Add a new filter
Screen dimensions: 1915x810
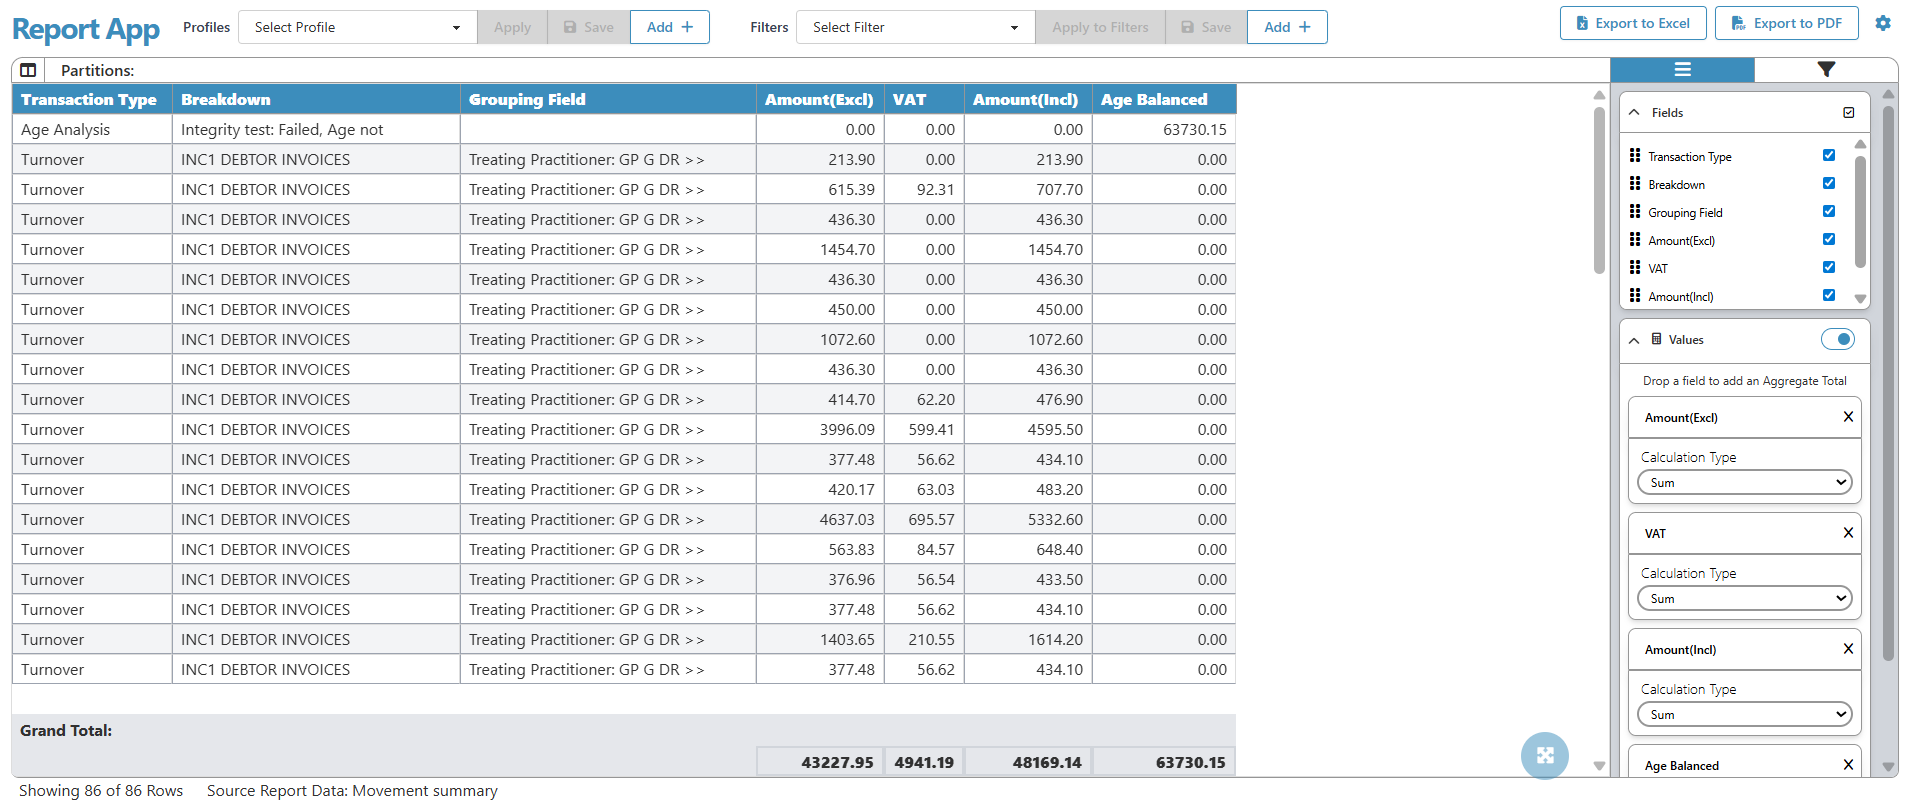(1288, 27)
